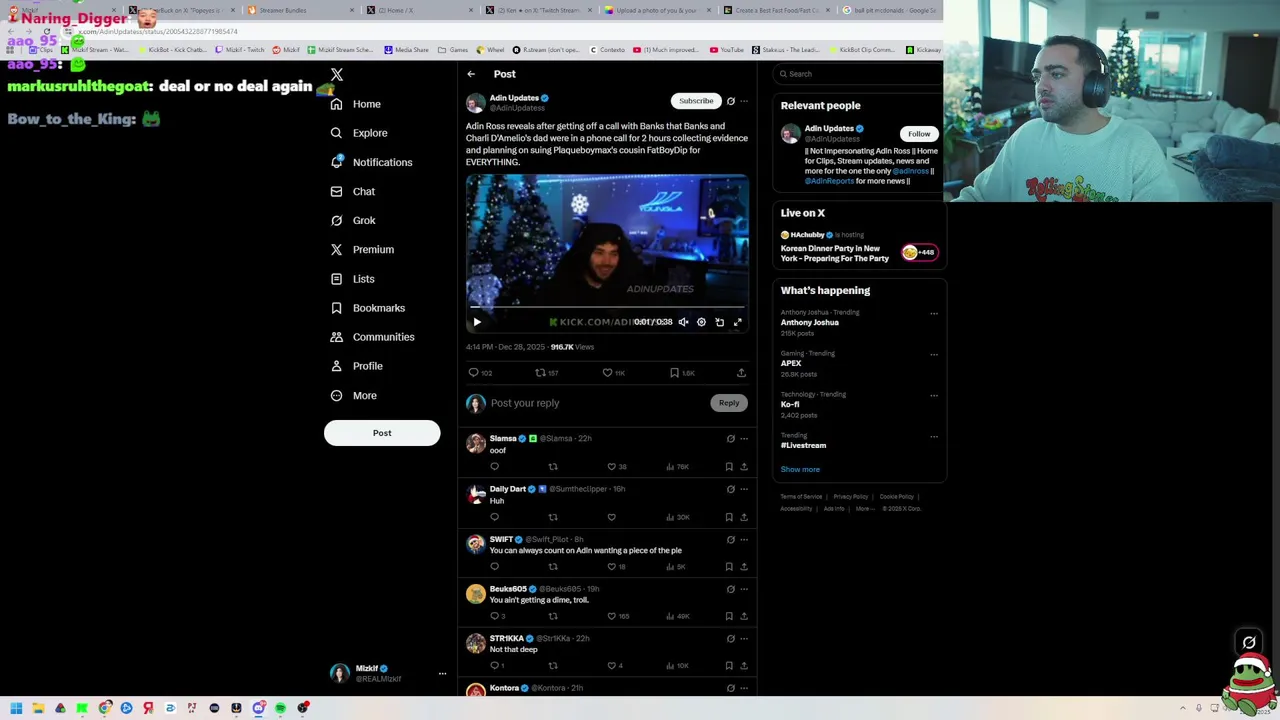This screenshot has width=1280, height=720.
Task: Open more options on Beuks605 reply
Action: tap(743, 589)
